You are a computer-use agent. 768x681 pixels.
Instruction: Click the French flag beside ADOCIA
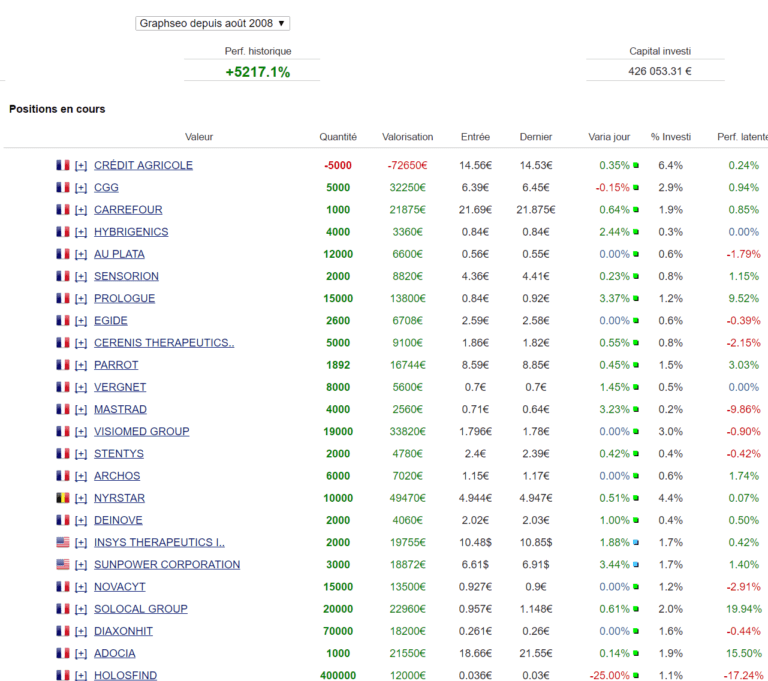pos(63,654)
